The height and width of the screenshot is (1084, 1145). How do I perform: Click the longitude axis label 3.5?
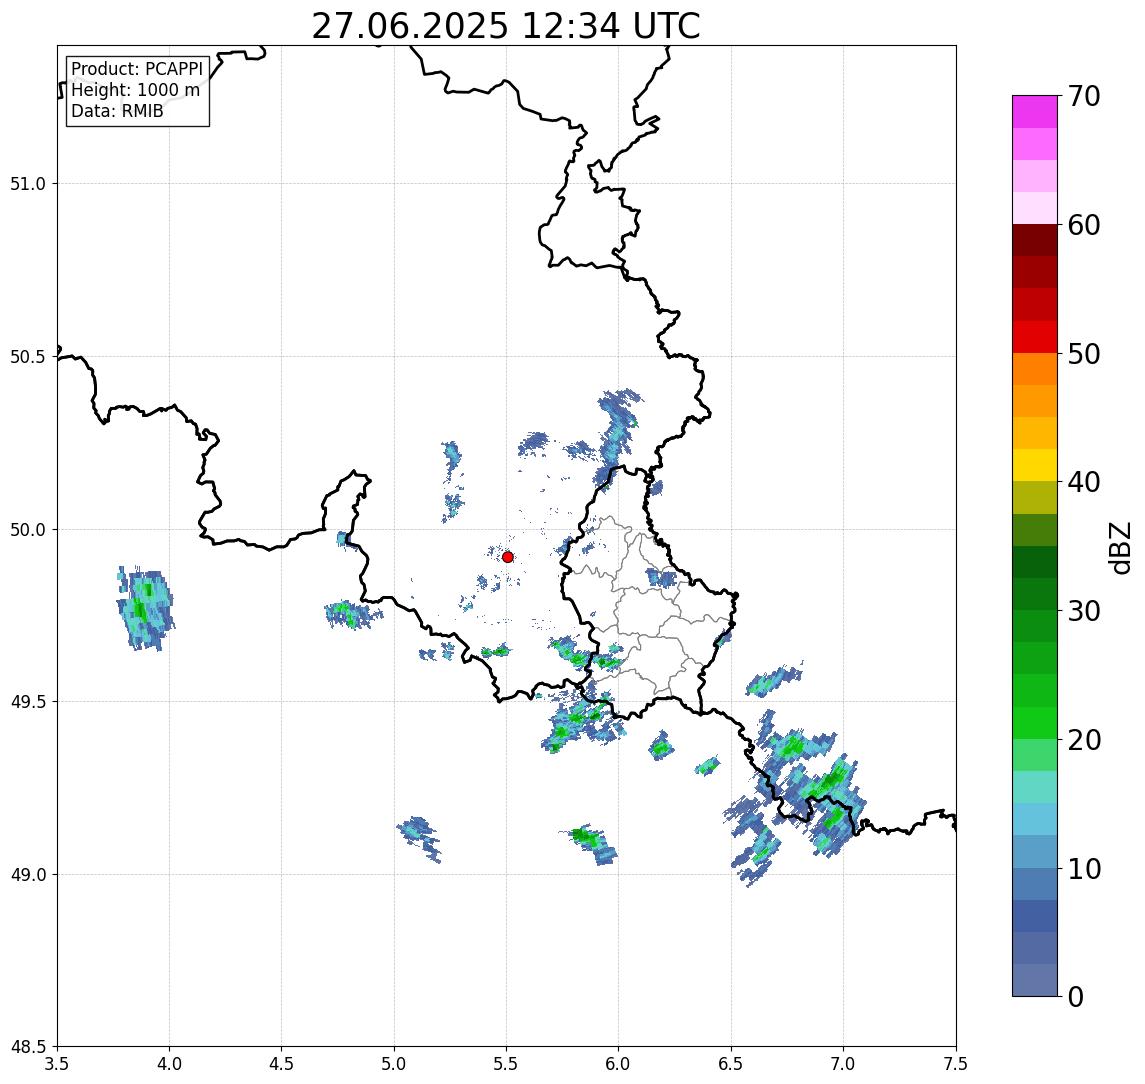click(x=57, y=1064)
